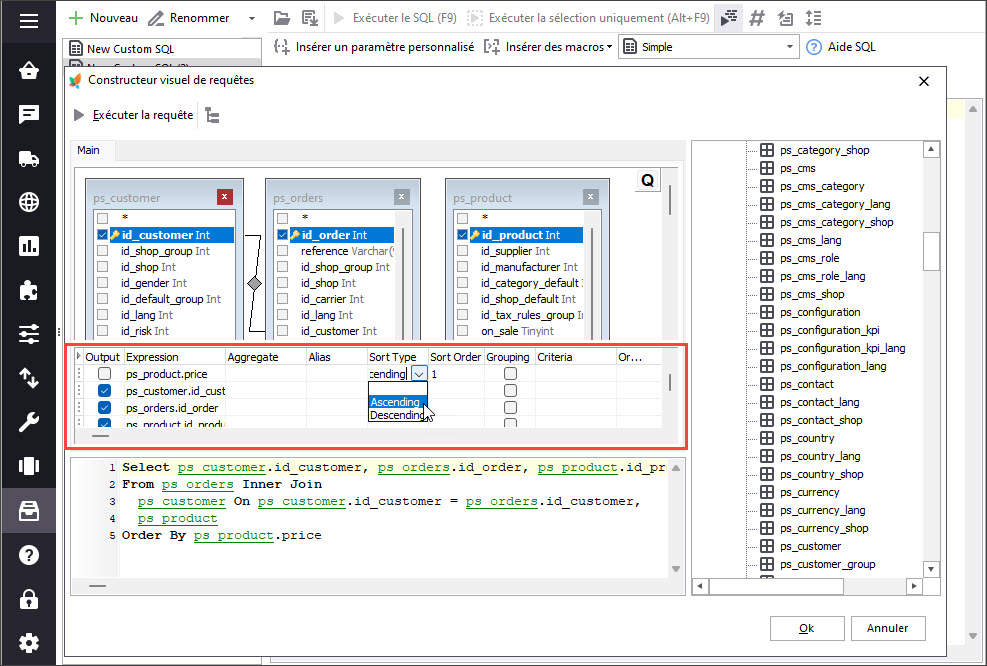Click the visual query builder toolbar icon
Viewport: 987px width, 666px height.
tap(728, 18)
